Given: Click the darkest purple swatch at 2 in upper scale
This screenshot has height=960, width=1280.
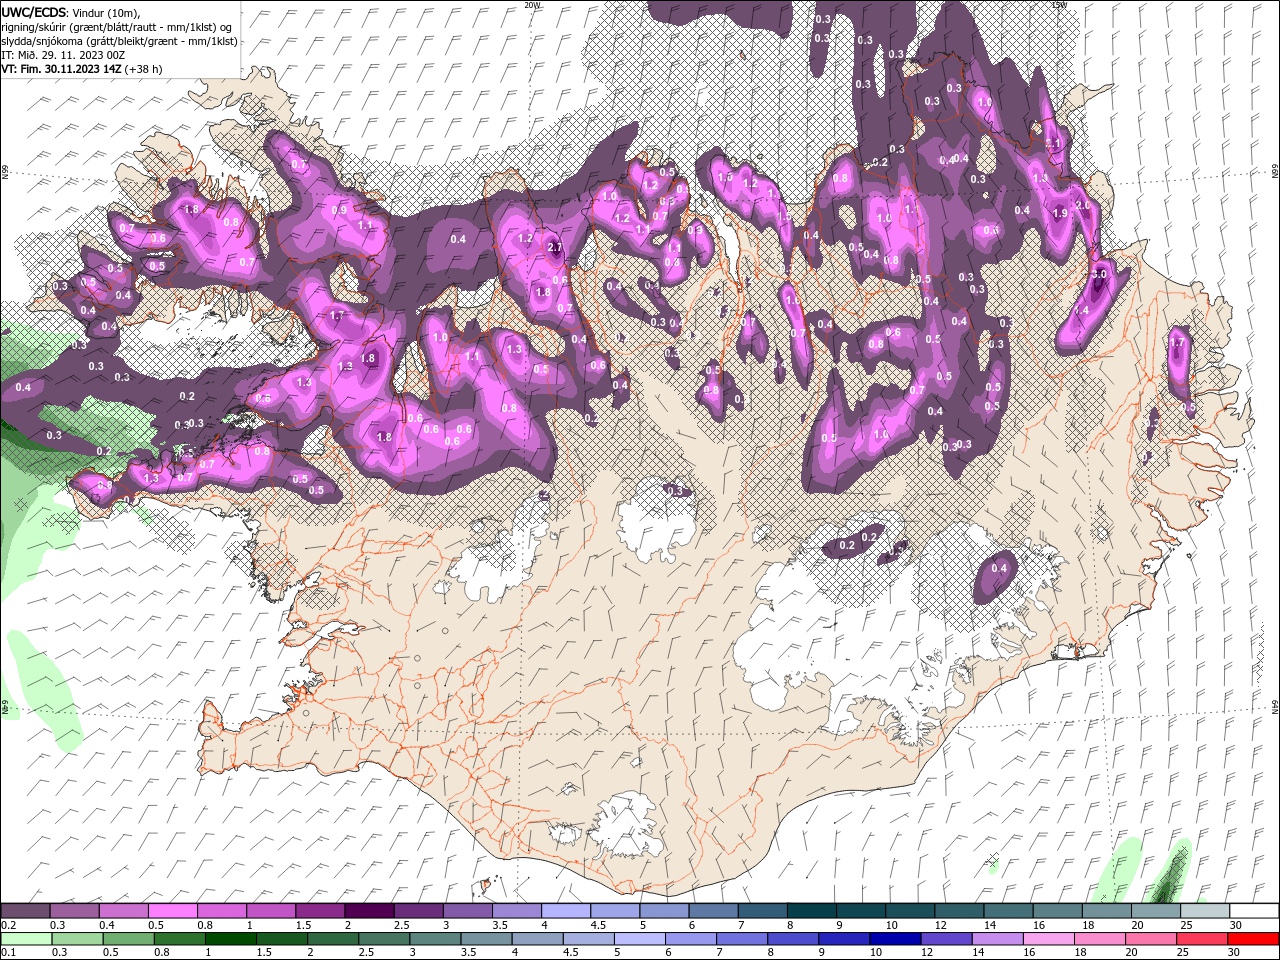Looking at the screenshot, I should pyautogui.click(x=368, y=911).
